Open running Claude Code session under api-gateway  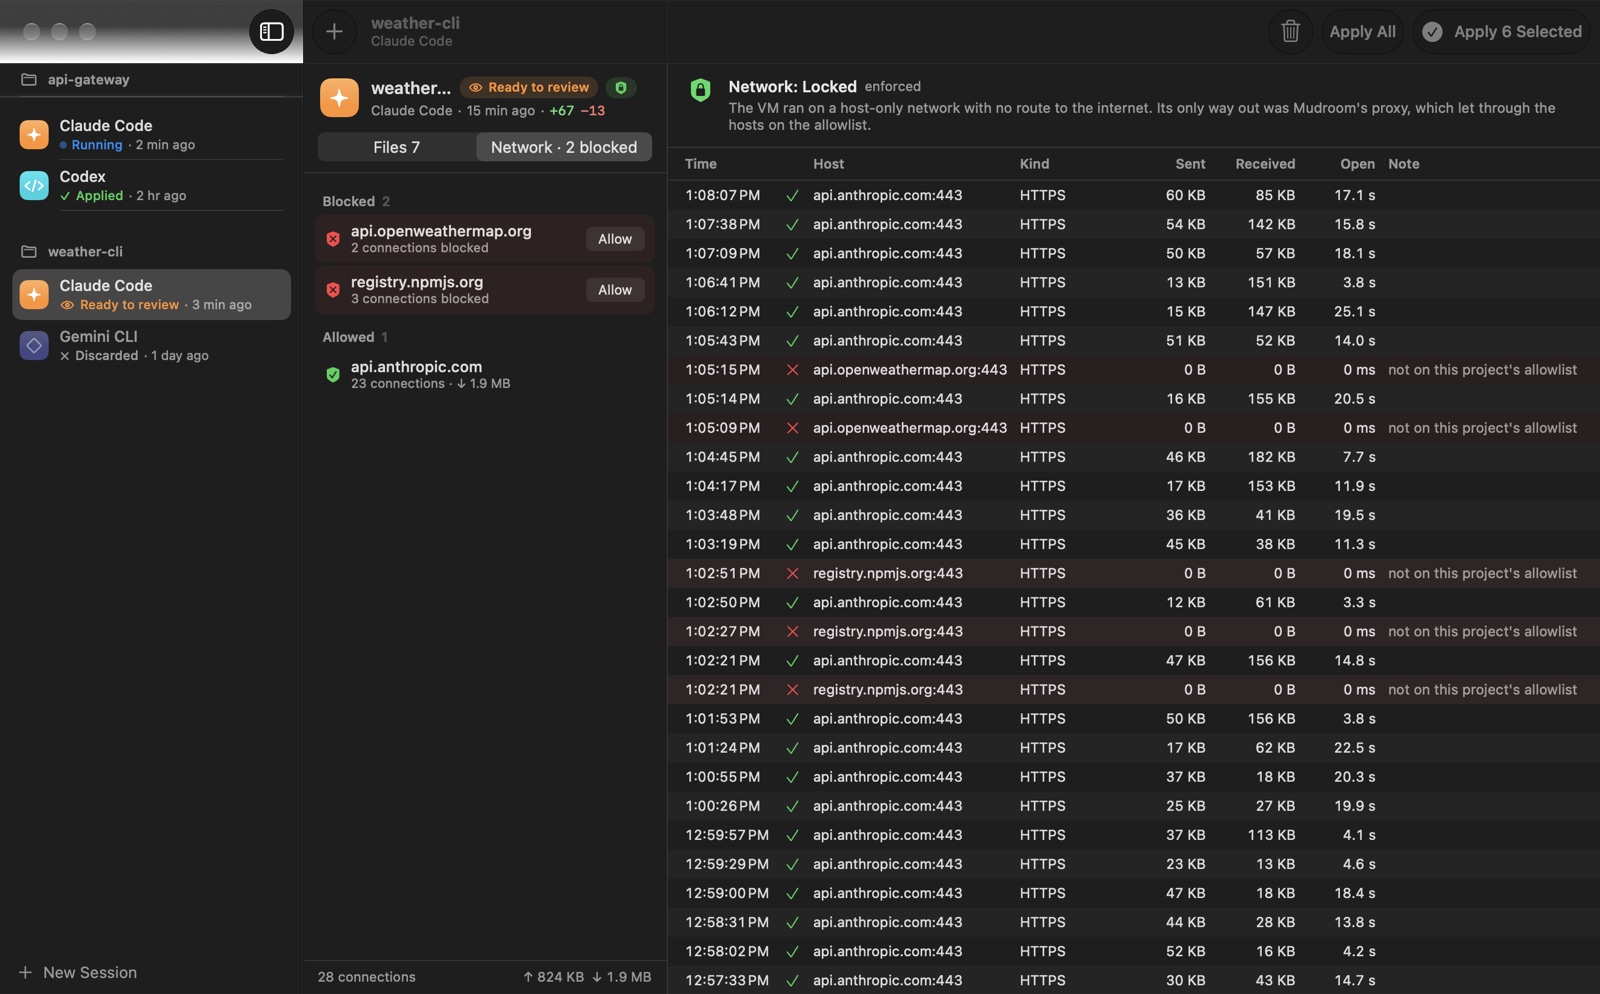(x=151, y=134)
